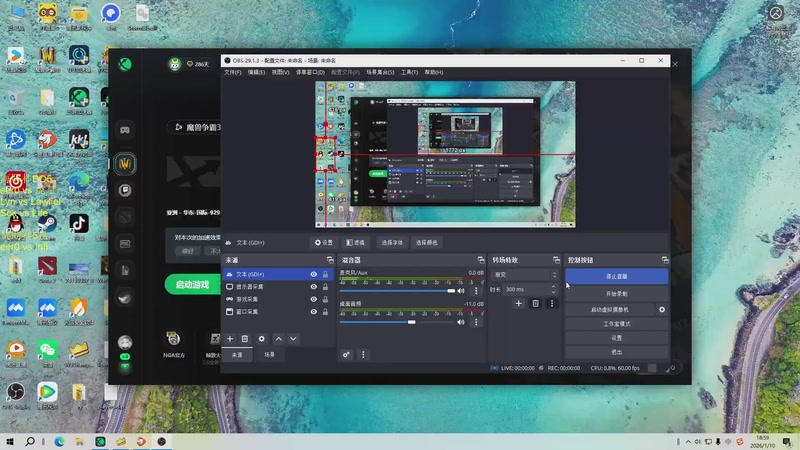Open 麦克风/Aux three-dot options menu
Image resolution: width=800 pixels, height=450 pixels.
pyautogui.click(x=476, y=291)
